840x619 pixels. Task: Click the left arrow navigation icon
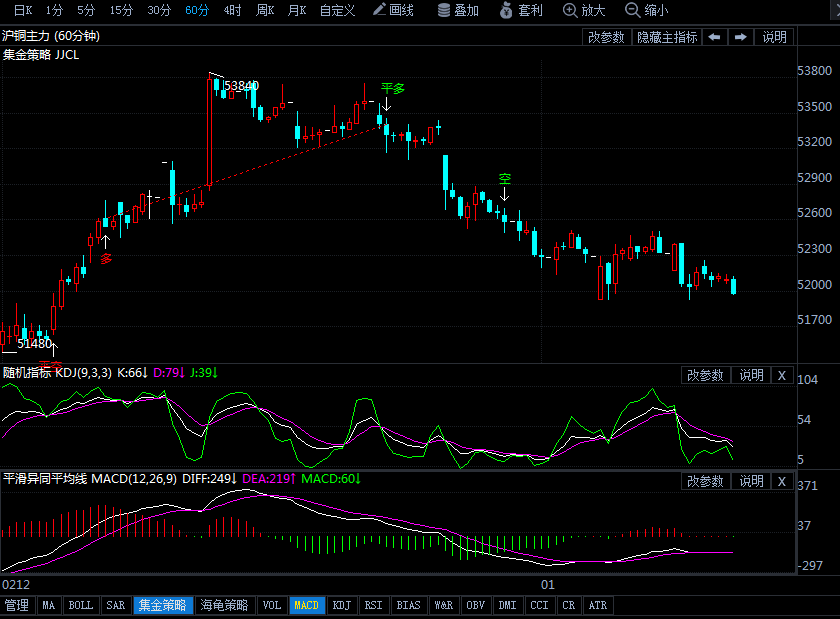click(713, 36)
